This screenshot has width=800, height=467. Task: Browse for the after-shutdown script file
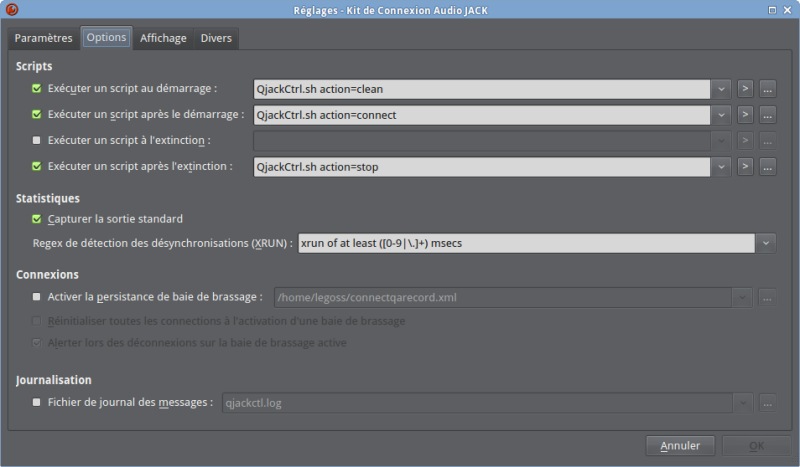[x=768, y=166]
